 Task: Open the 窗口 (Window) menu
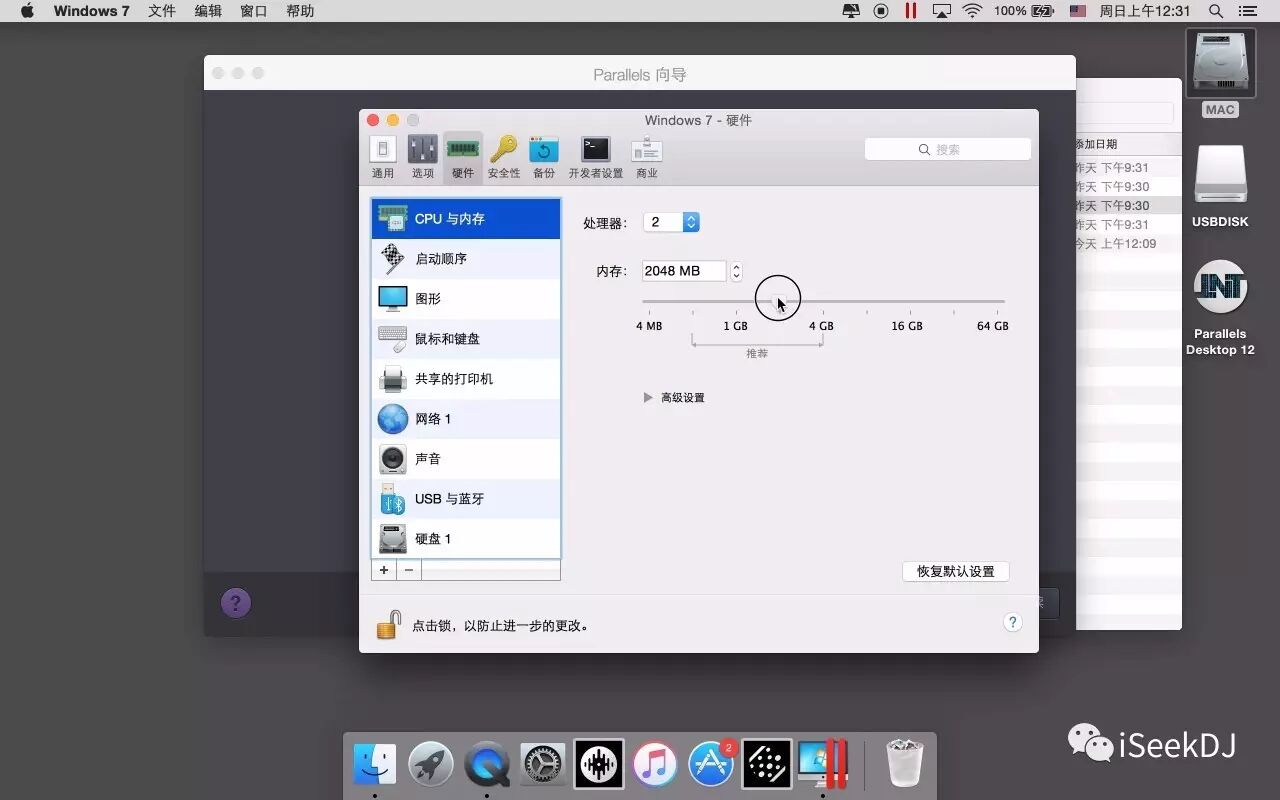254,11
